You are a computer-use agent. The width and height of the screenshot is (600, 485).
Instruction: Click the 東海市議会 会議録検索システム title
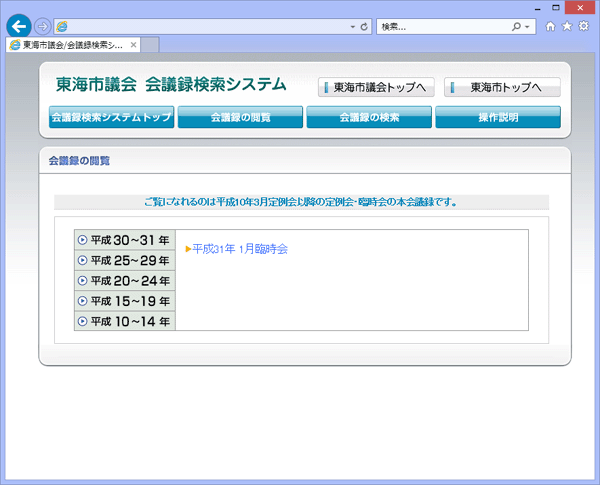[x=171, y=84]
